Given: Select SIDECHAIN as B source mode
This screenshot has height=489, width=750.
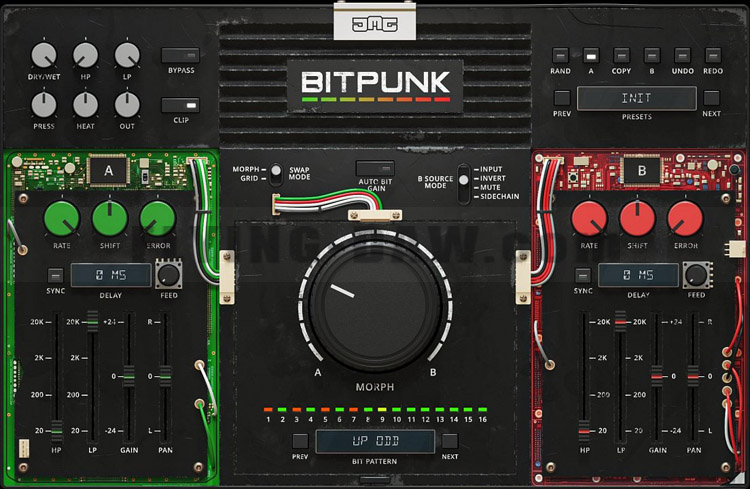Looking at the screenshot, I should pyautogui.click(x=499, y=196).
